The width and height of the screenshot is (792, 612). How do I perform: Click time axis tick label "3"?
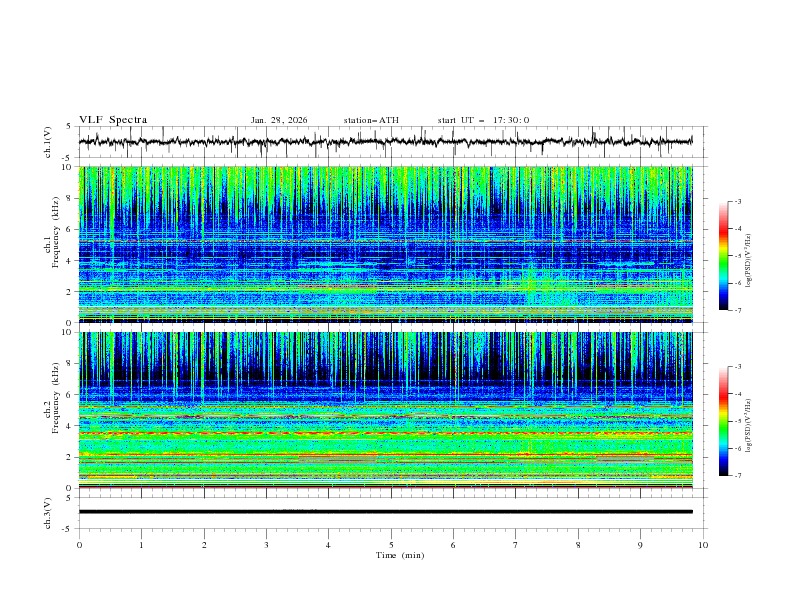[x=266, y=545]
